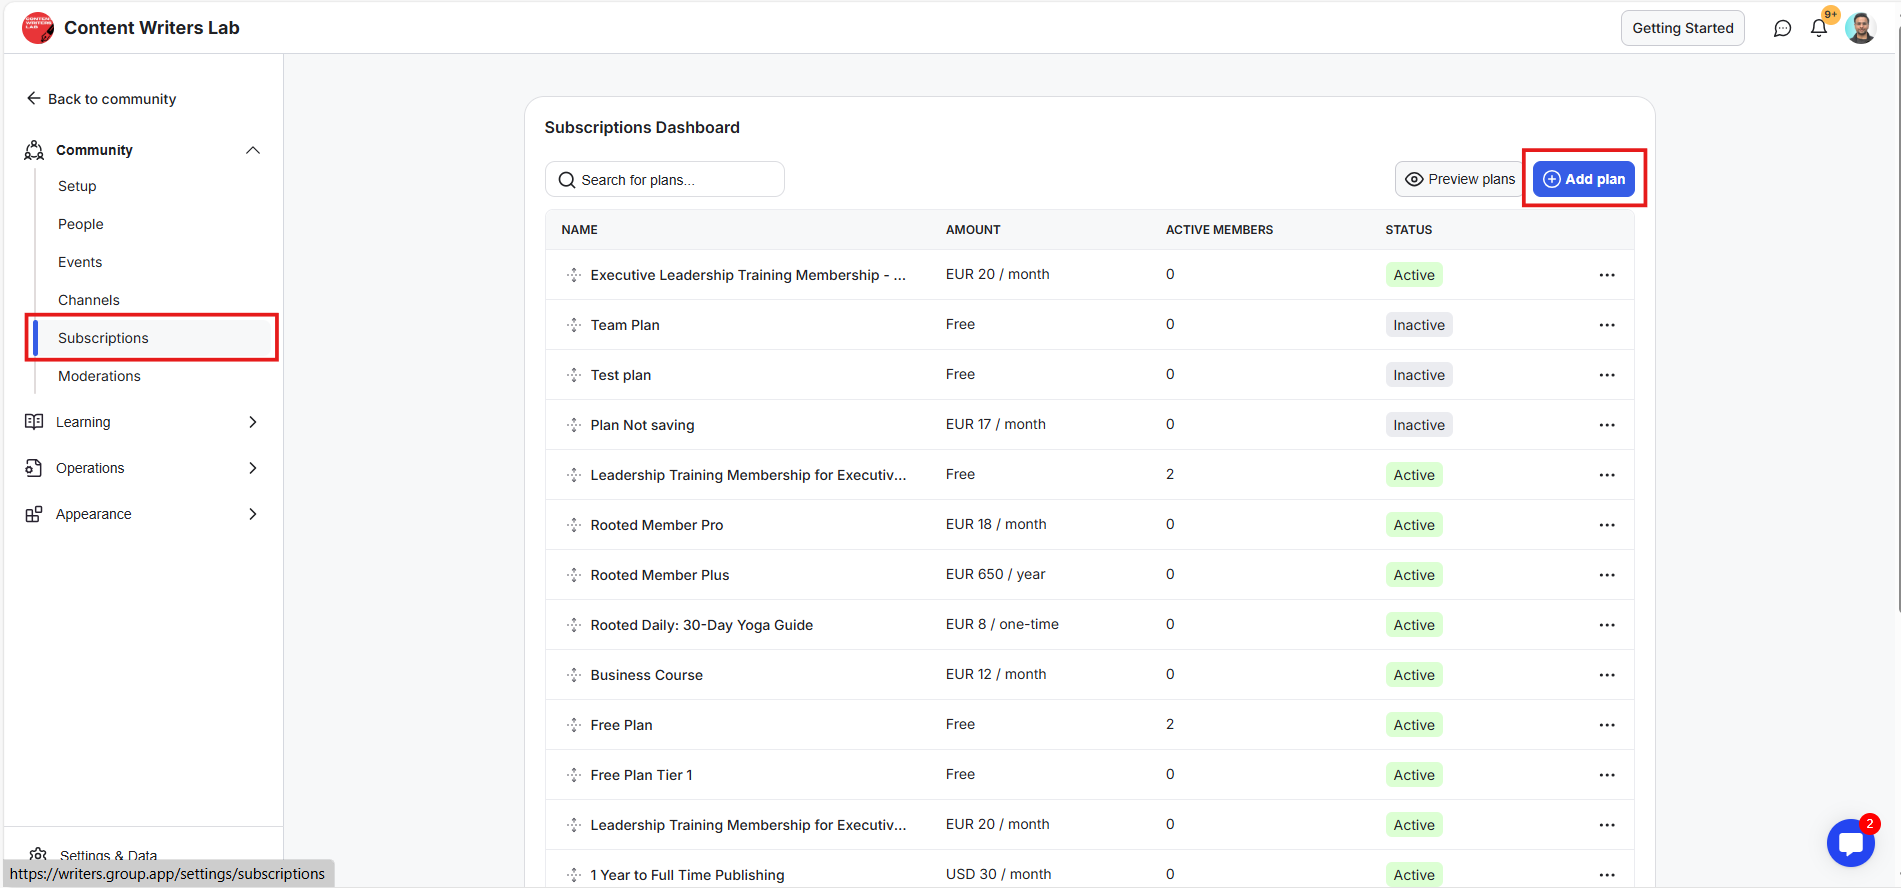1901x888 pixels.
Task: Expand the Appearance section
Action: (x=253, y=514)
